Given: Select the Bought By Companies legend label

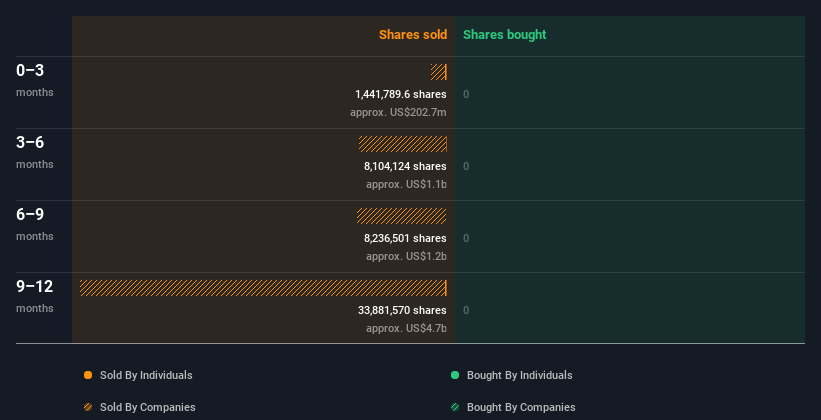Looking at the screenshot, I should click(x=521, y=407).
